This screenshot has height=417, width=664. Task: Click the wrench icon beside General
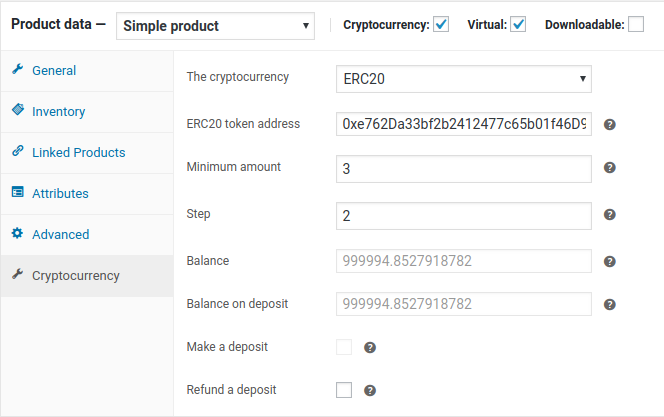[x=17, y=69]
